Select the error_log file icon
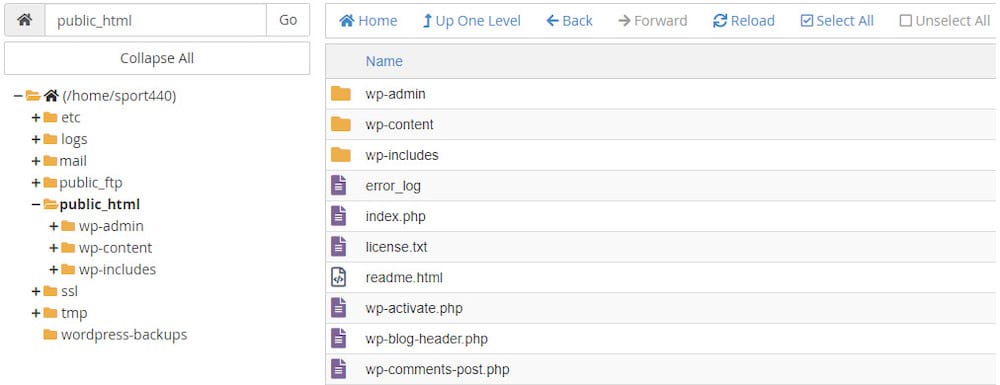The width and height of the screenshot is (1000, 385). [x=339, y=185]
